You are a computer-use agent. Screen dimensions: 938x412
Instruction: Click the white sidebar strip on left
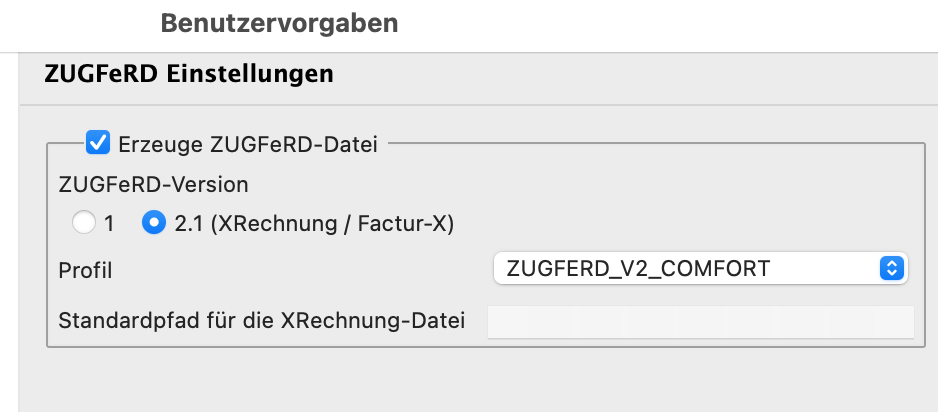(9, 232)
